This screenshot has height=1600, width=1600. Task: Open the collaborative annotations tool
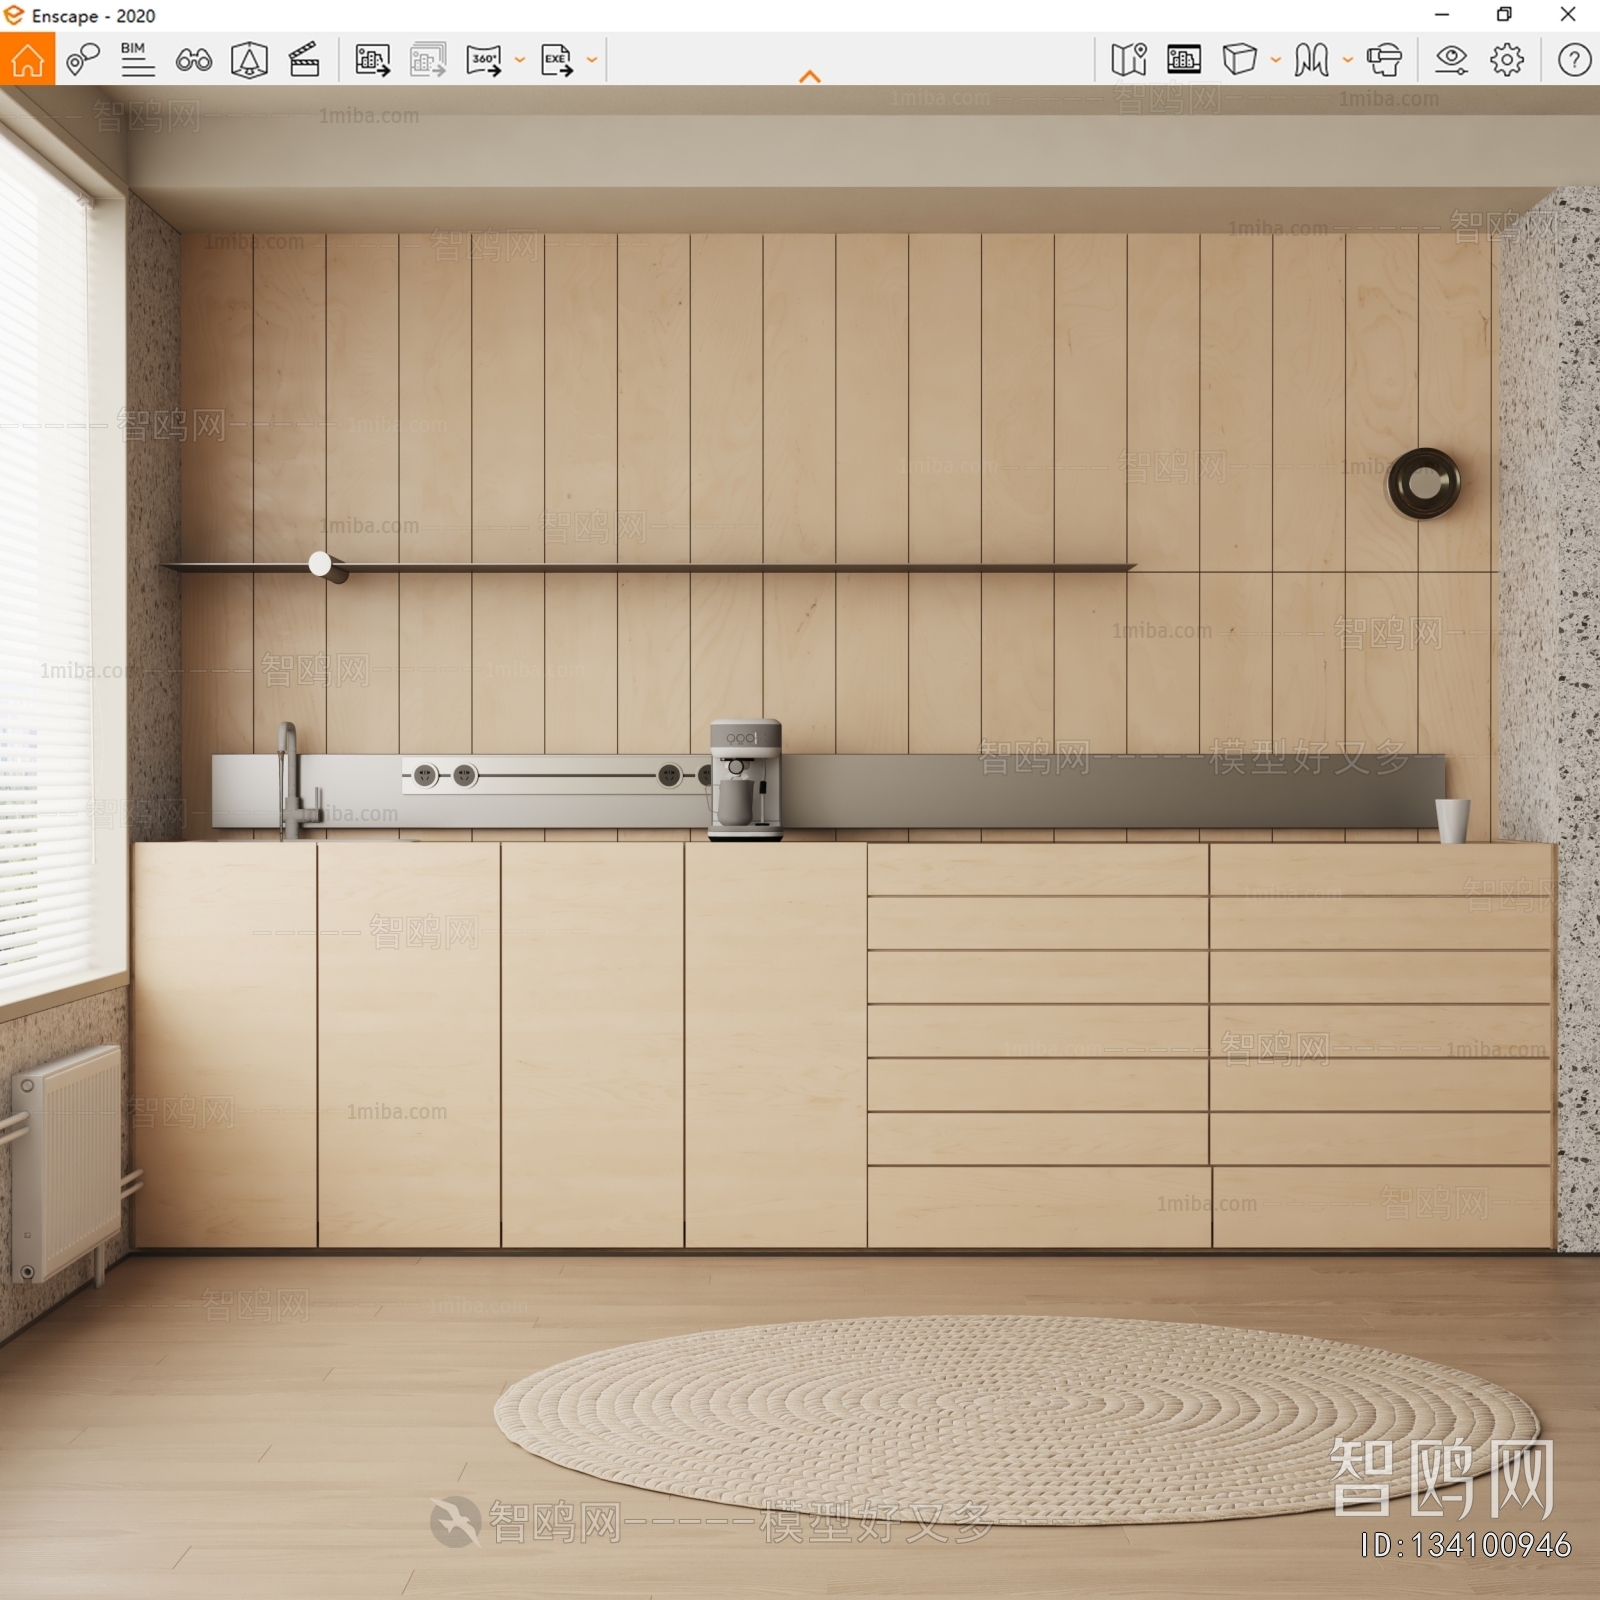coord(83,59)
